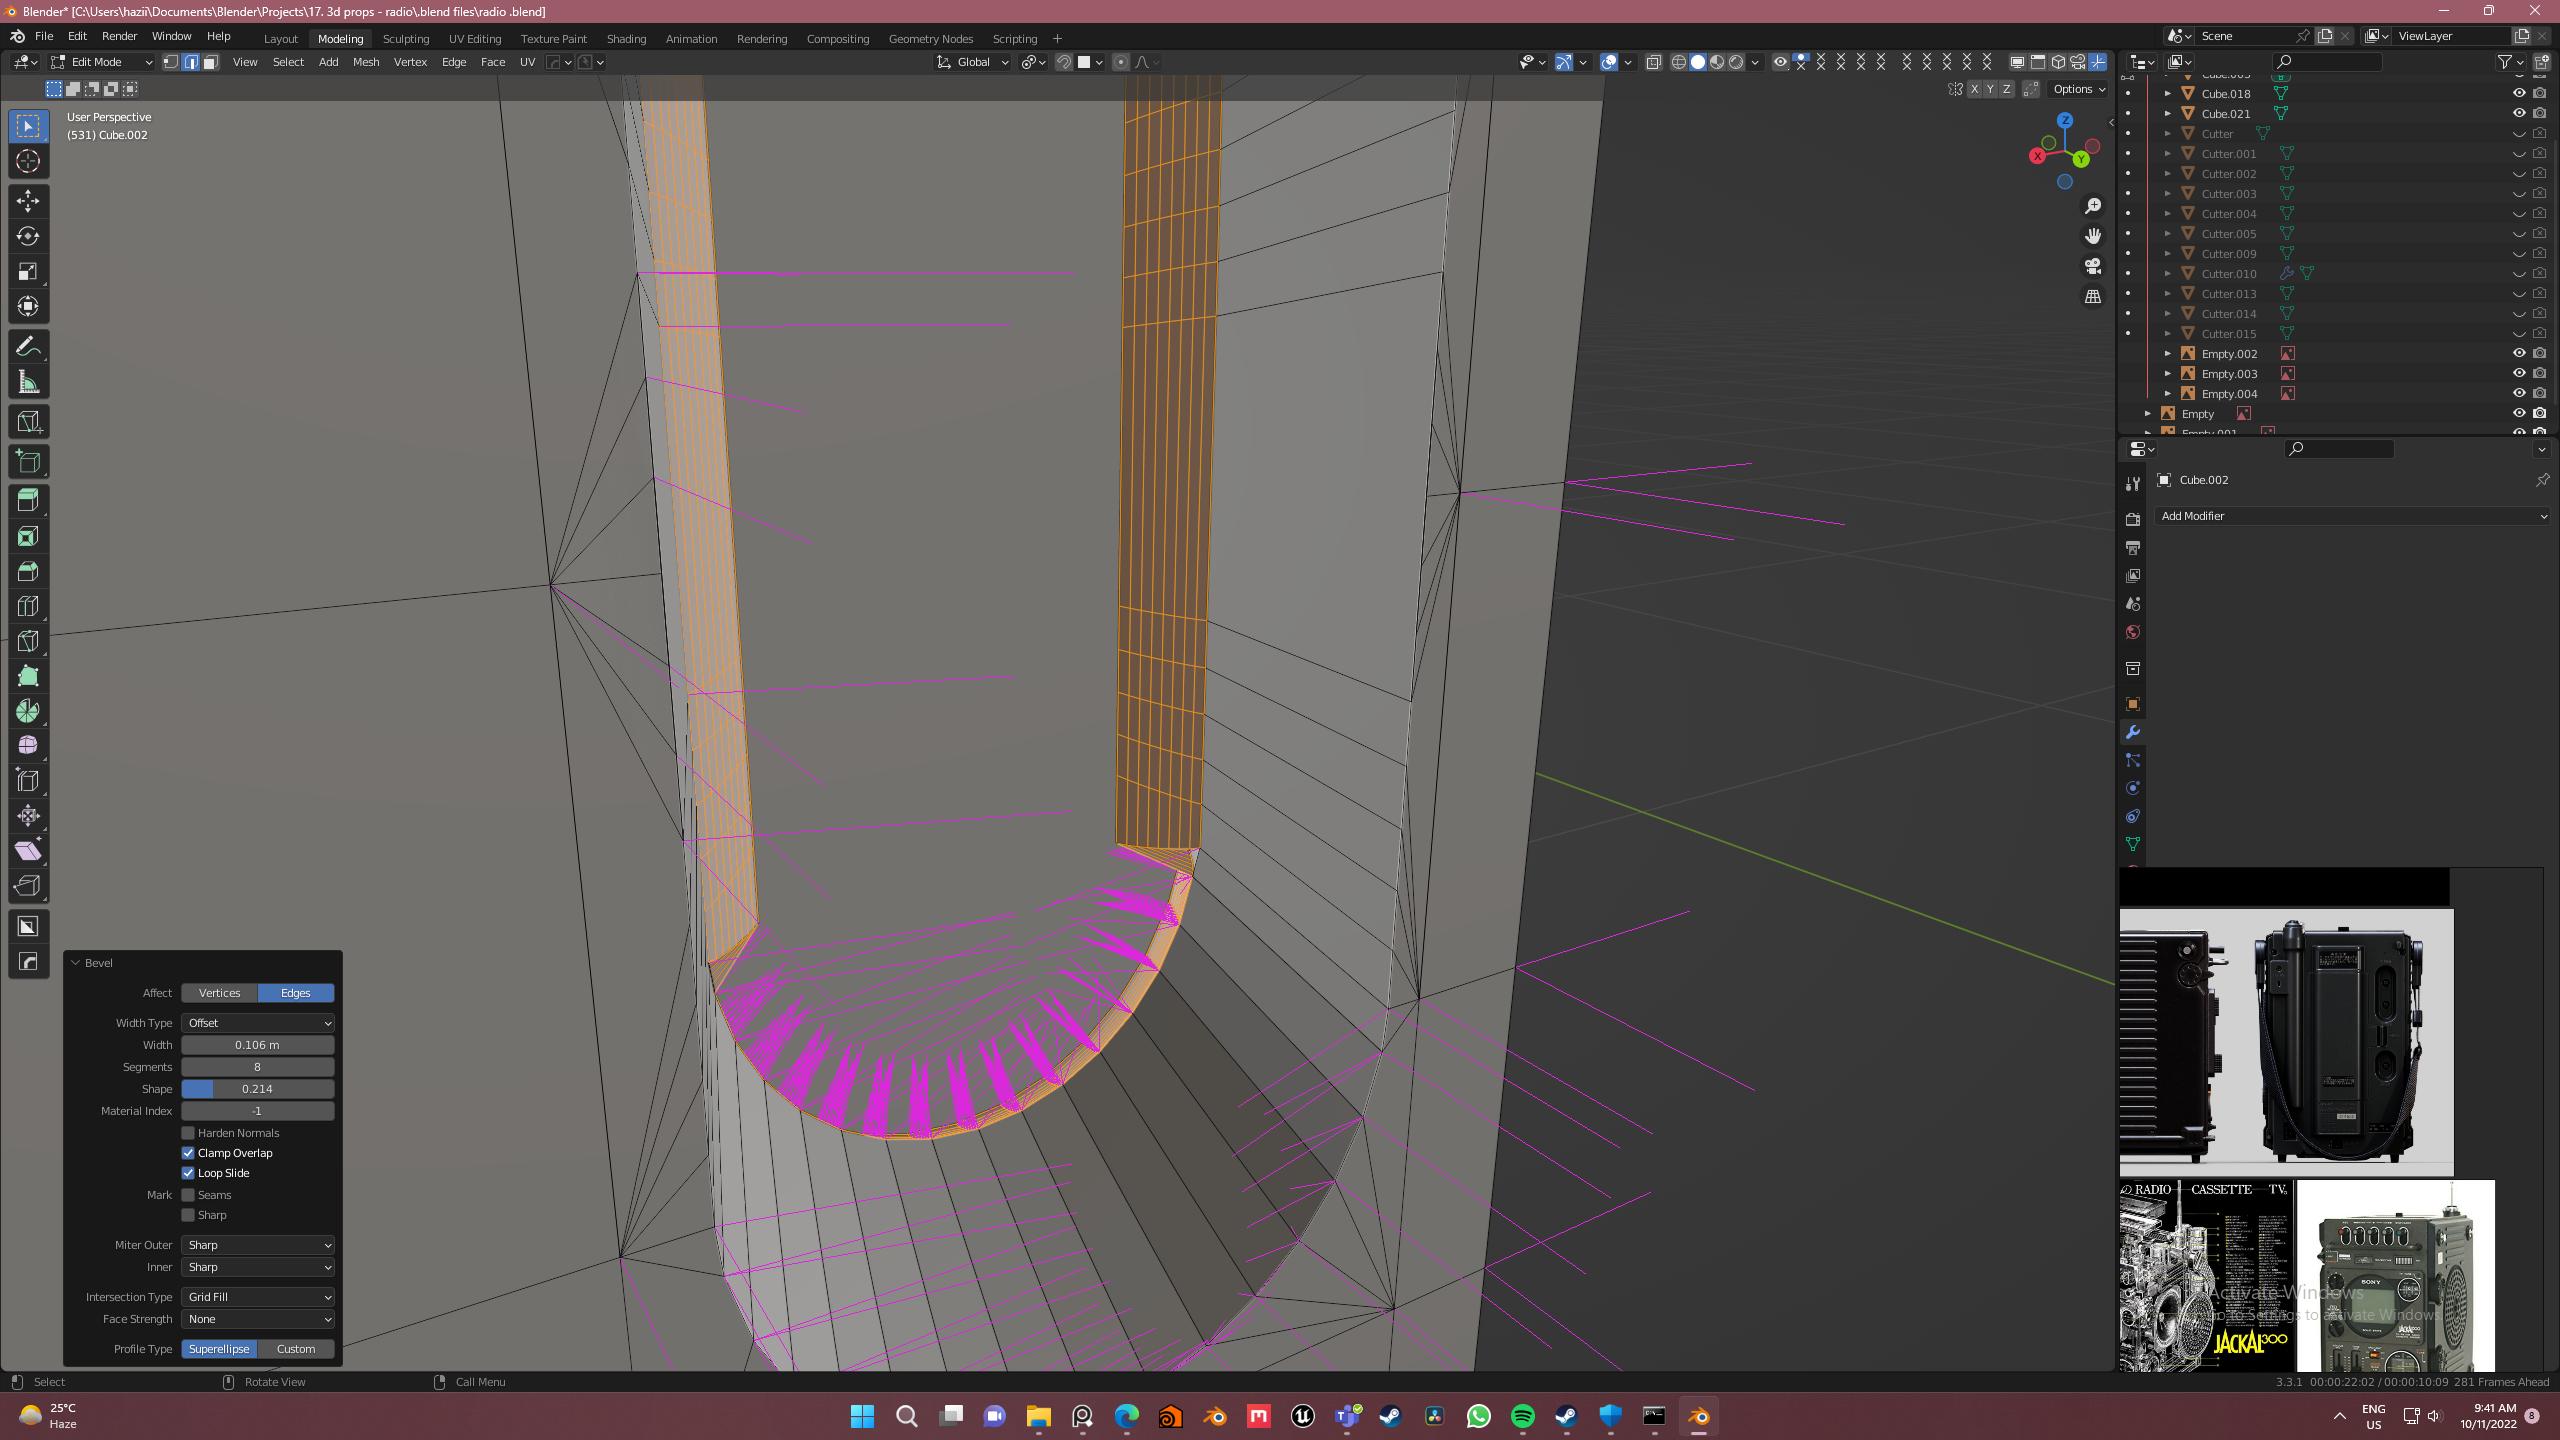Open Miter Outer Sharp dropdown

pos(258,1245)
